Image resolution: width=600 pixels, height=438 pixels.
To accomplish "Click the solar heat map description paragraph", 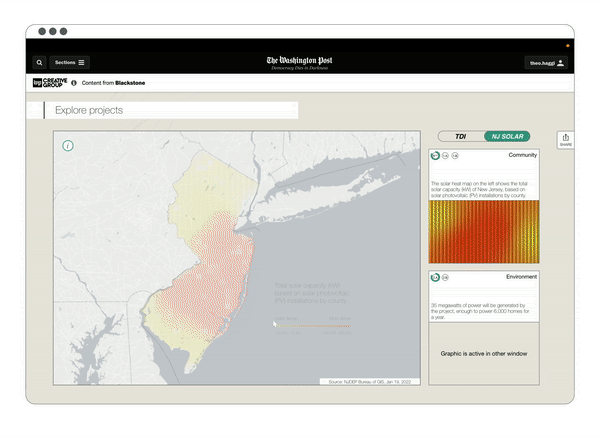I will click(x=479, y=189).
